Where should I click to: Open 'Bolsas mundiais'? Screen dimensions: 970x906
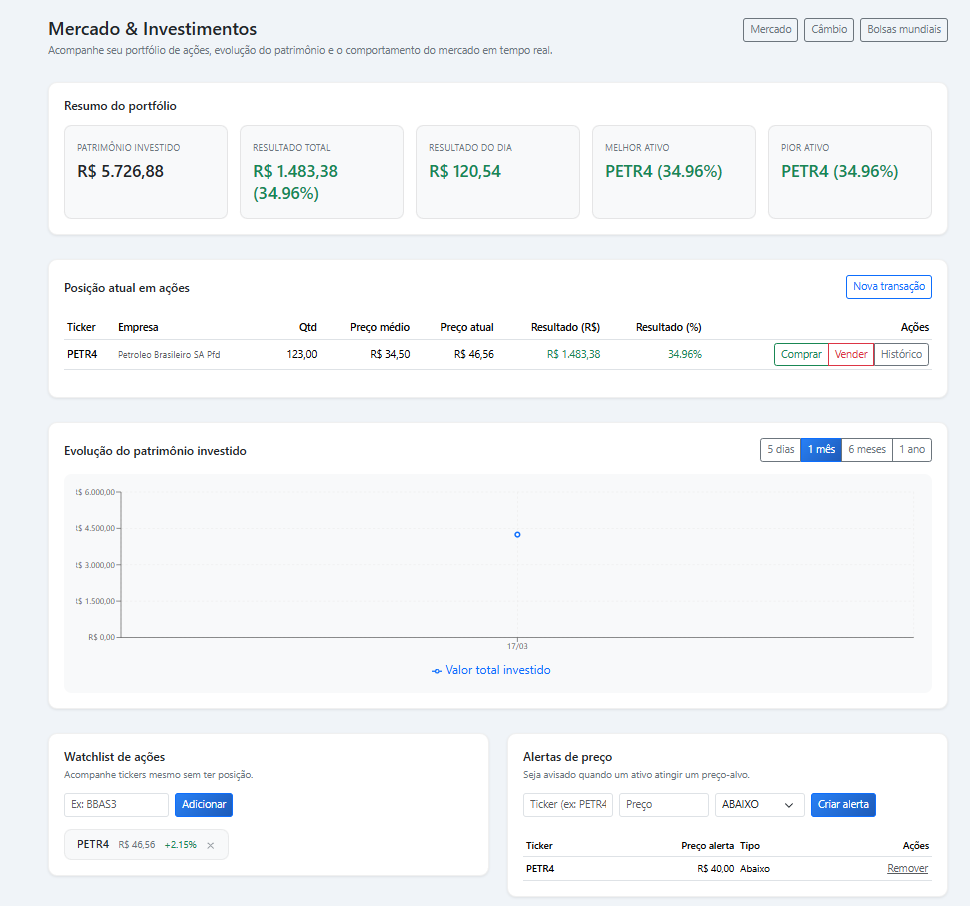point(903,29)
